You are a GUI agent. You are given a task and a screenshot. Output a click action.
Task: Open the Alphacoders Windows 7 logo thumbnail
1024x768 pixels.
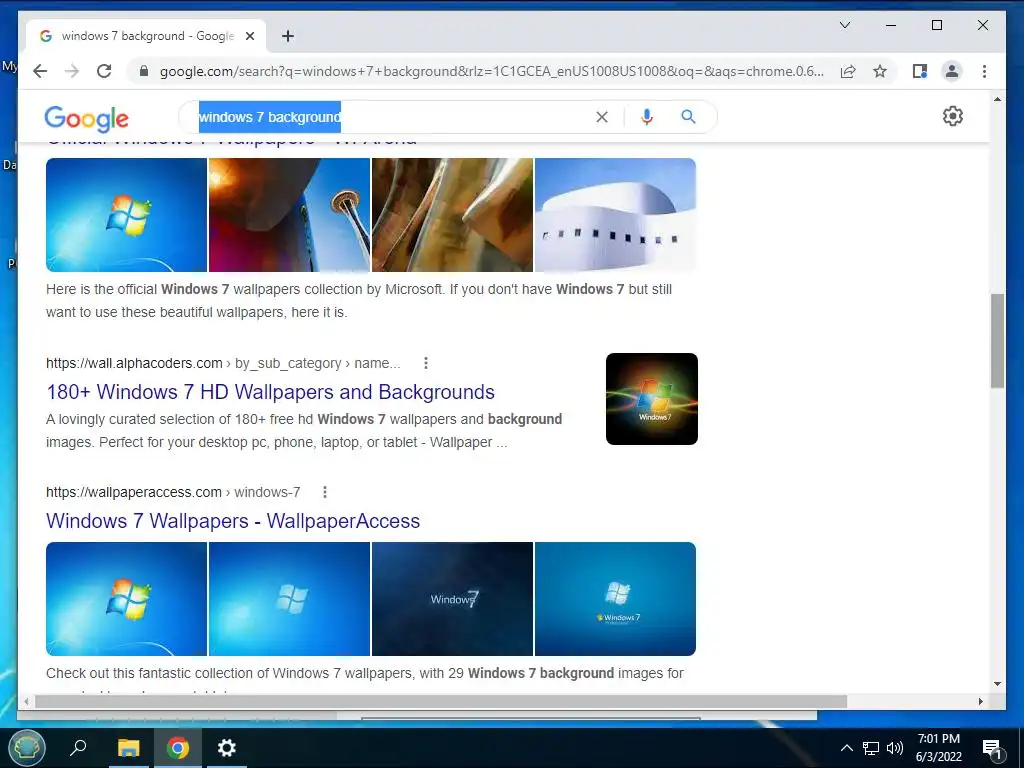tap(652, 399)
